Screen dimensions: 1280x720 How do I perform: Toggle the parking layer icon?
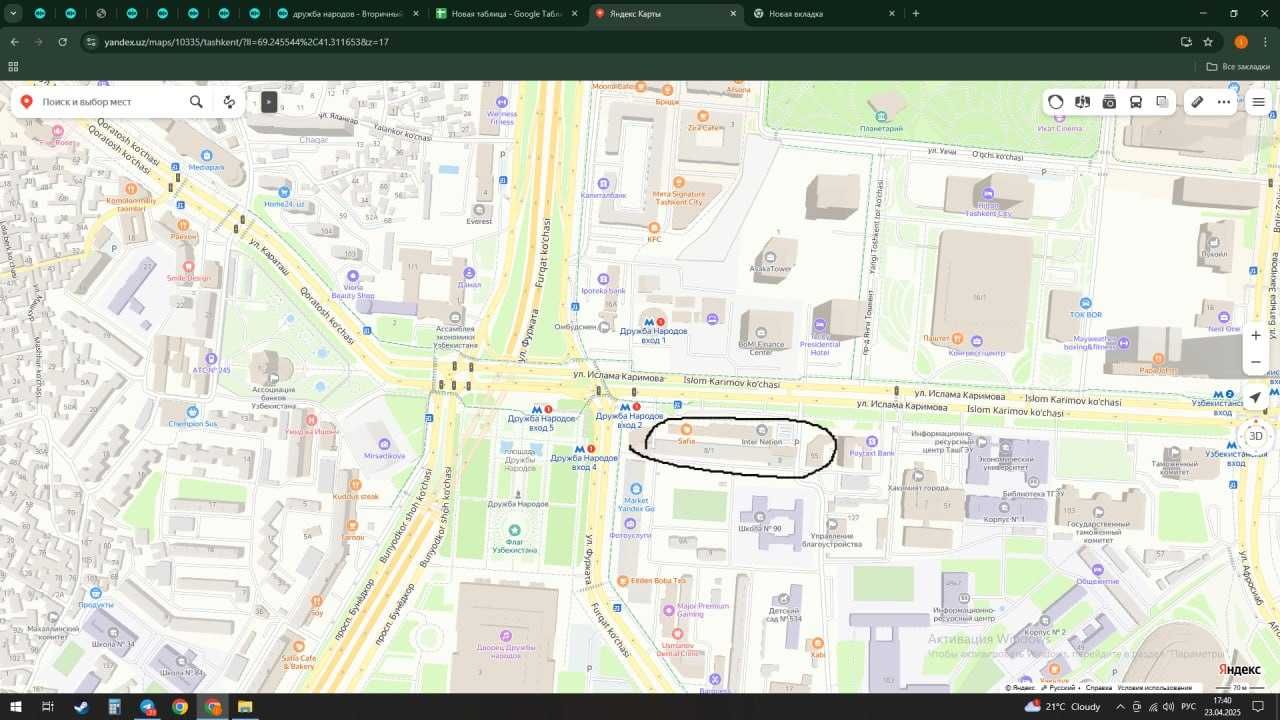tap(1083, 102)
